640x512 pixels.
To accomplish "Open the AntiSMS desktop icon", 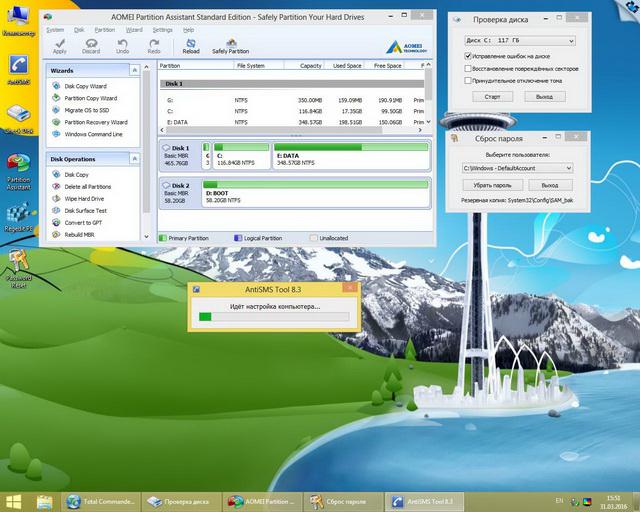I will pyautogui.click(x=18, y=69).
